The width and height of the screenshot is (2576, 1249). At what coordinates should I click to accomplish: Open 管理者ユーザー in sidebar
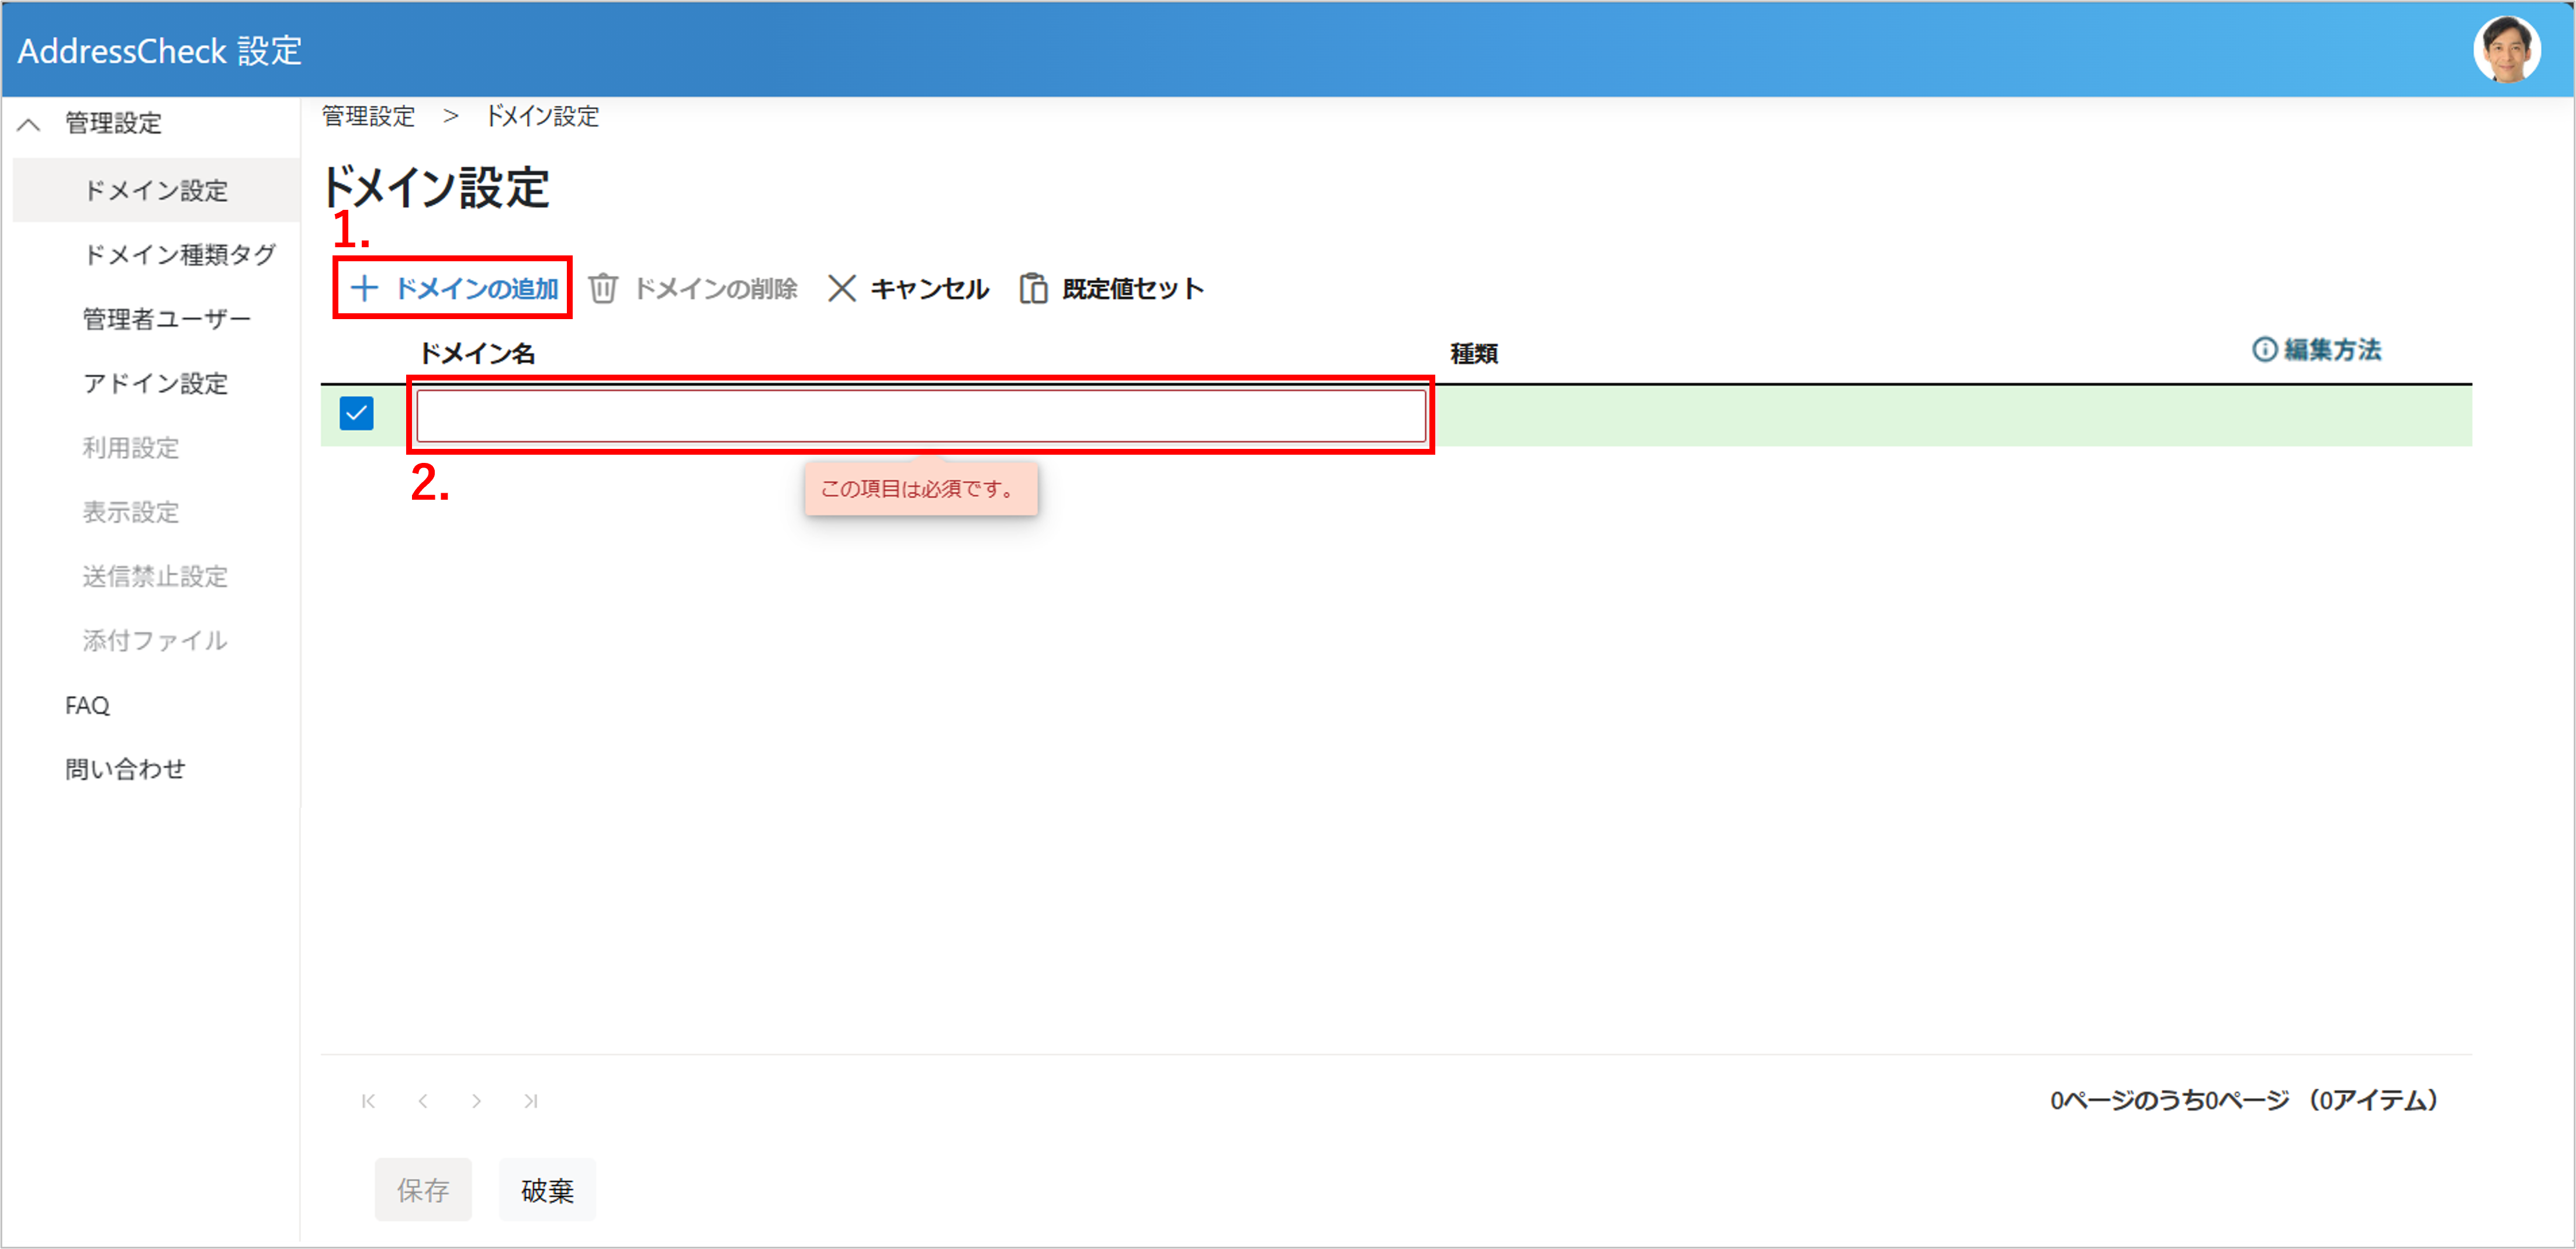[x=166, y=319]
